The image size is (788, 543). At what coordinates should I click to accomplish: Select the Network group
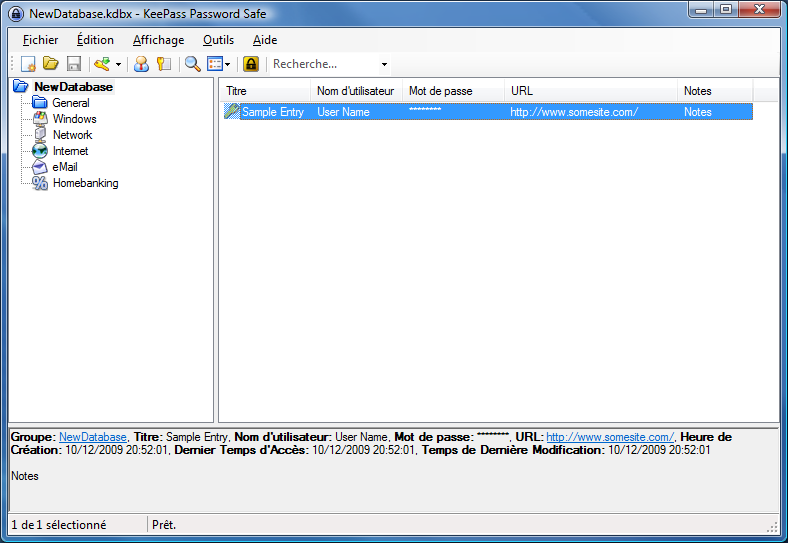(x=73, y=135)
